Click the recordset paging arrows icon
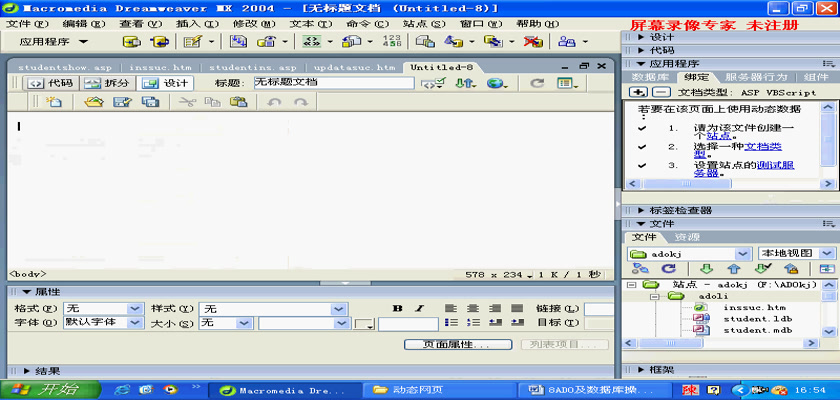This screenshot has width=840, height=400. click(x=312, y=42)
